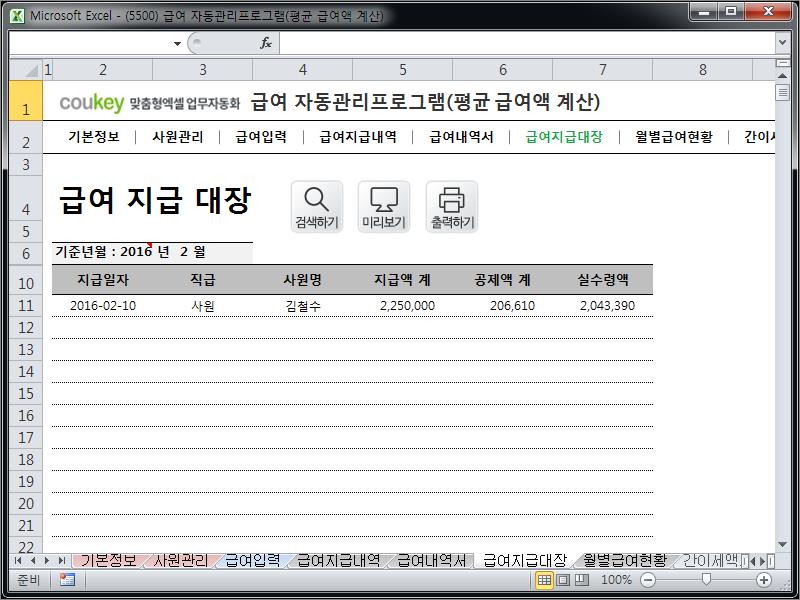800x600 pixels.
Task: Click the 100% zoom level
Action: click(x=616, y=580)
